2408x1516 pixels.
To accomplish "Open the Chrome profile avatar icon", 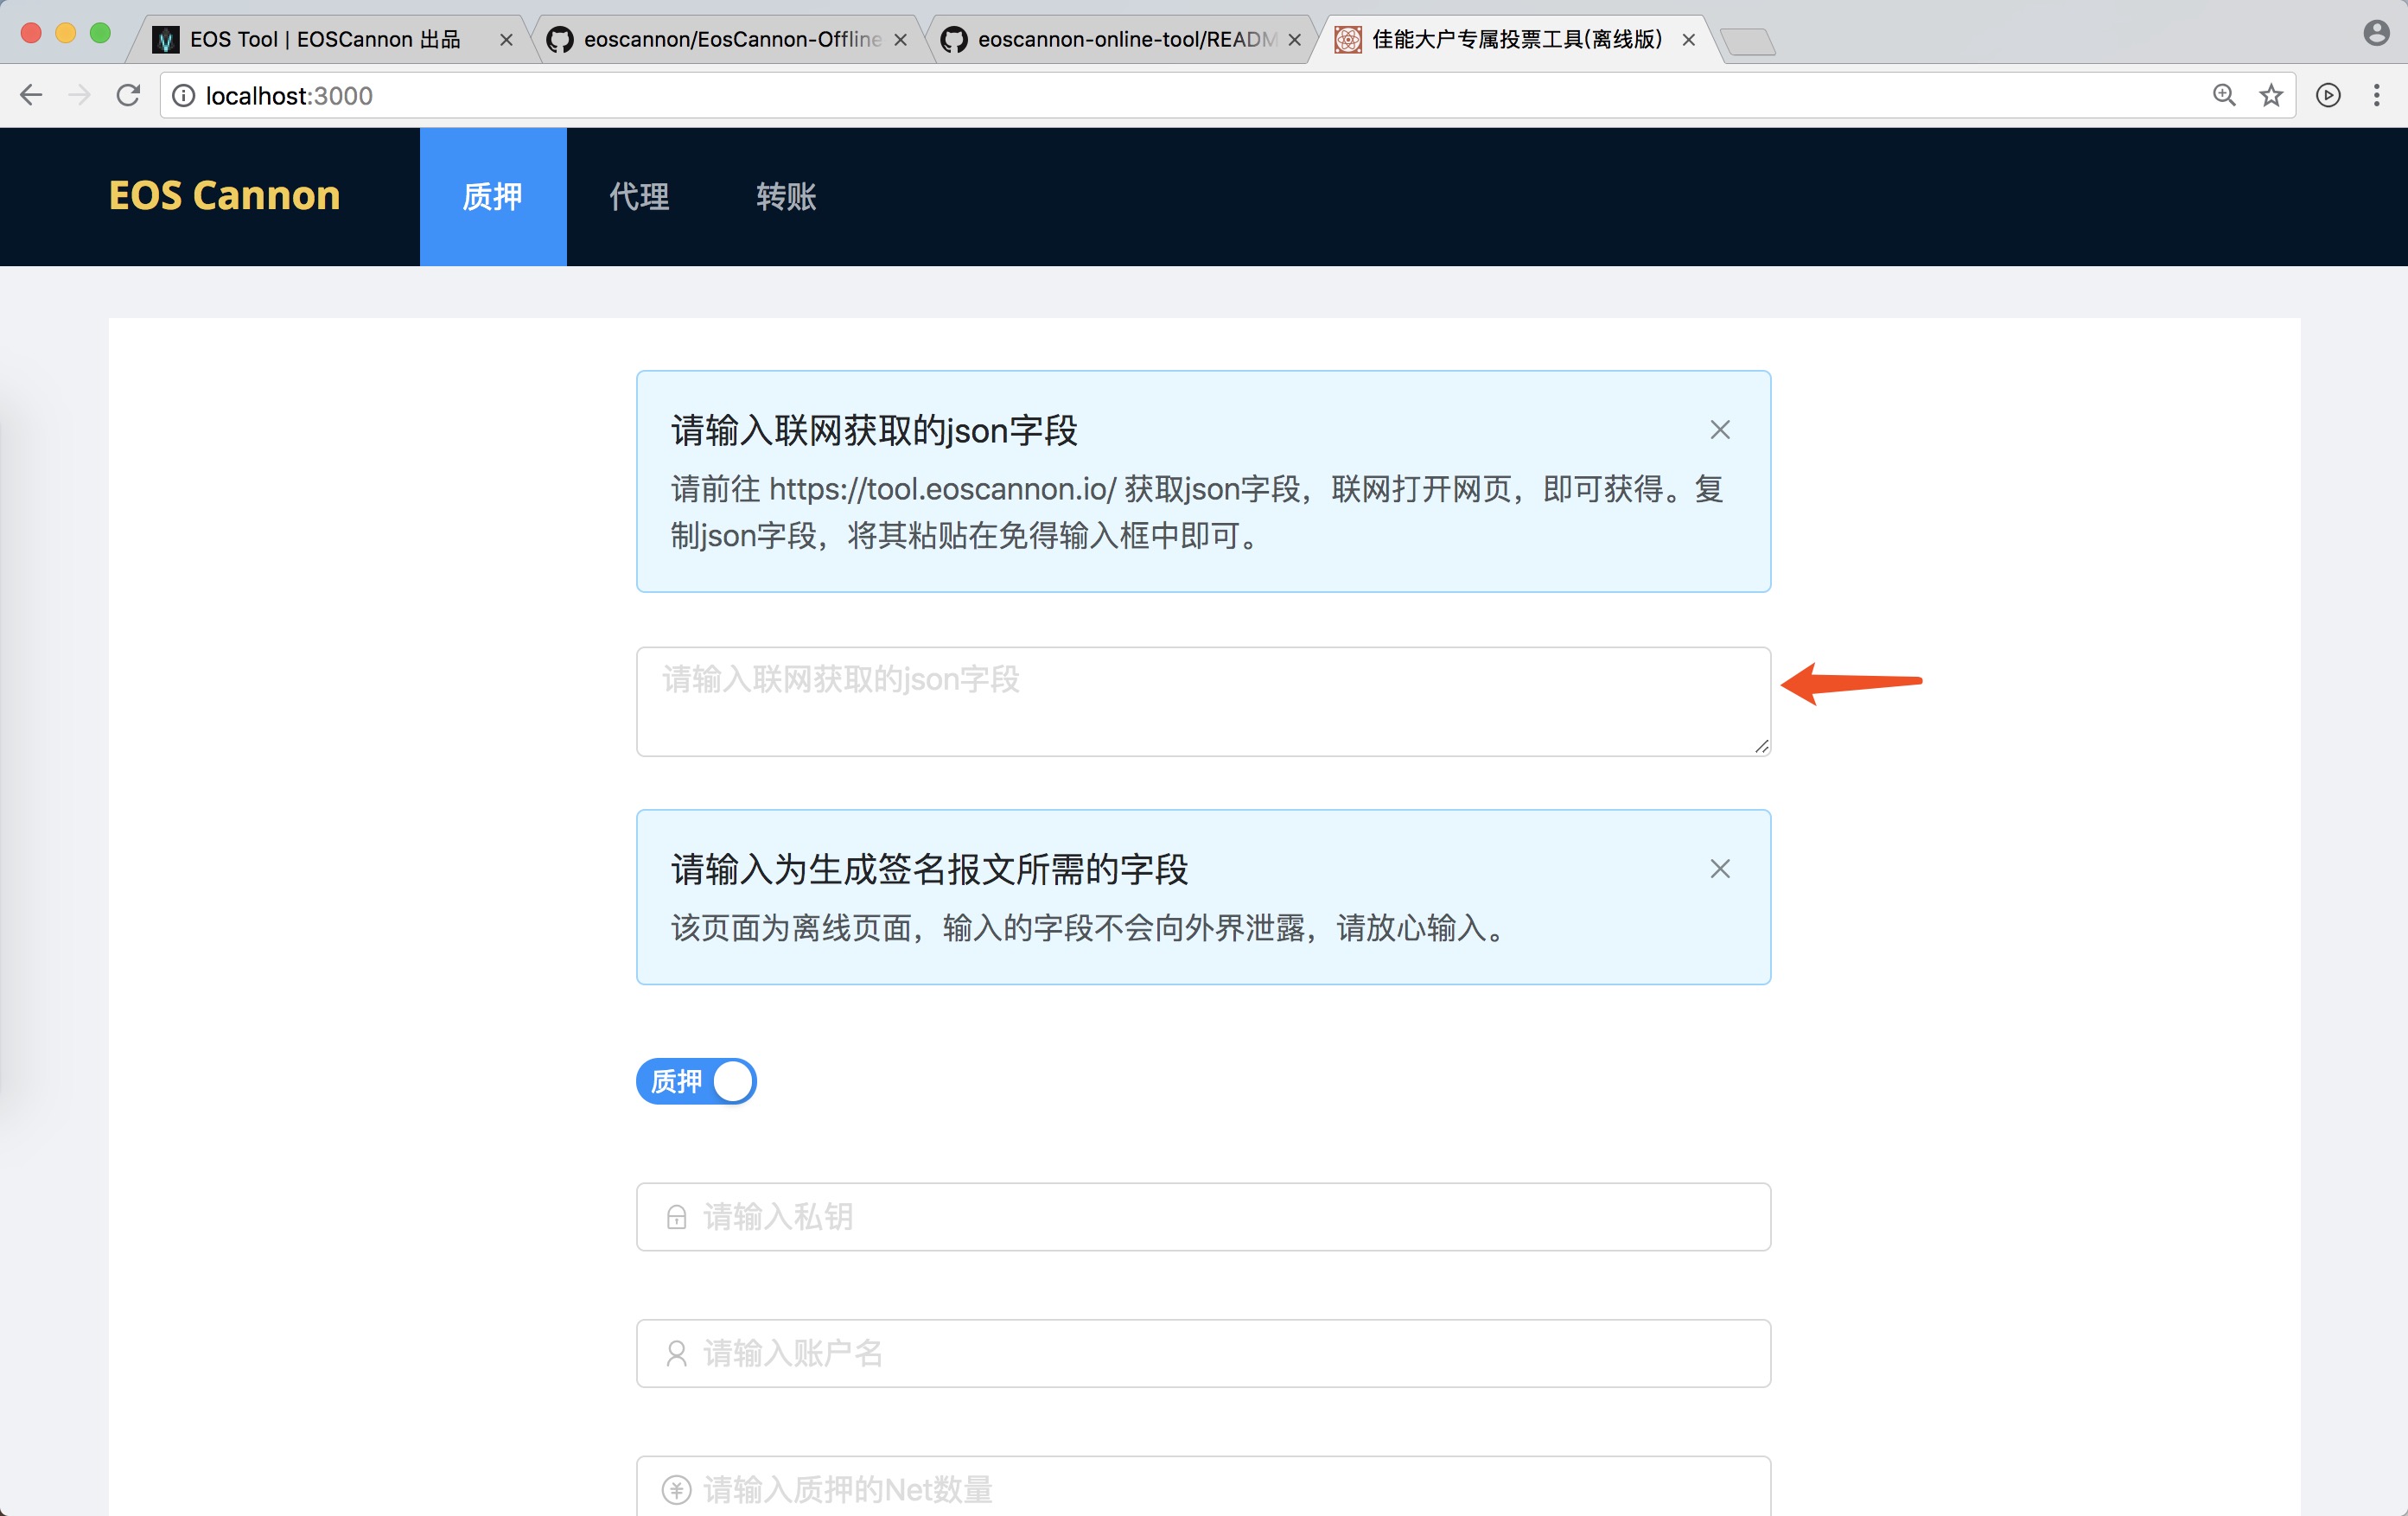I will tap(2376, 33).
